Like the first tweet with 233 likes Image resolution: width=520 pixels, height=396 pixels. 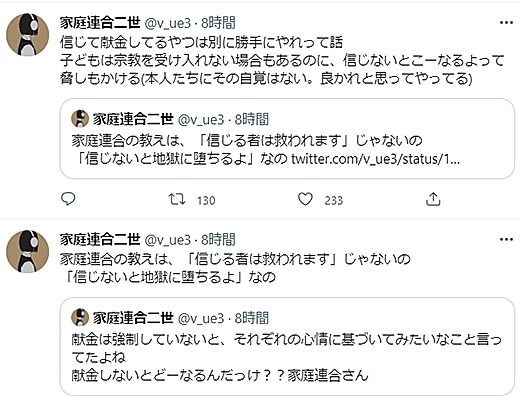[305, 199]
